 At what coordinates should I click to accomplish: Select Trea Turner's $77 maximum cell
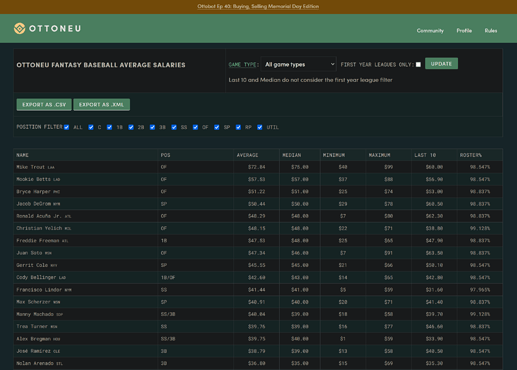click(389, 327)
